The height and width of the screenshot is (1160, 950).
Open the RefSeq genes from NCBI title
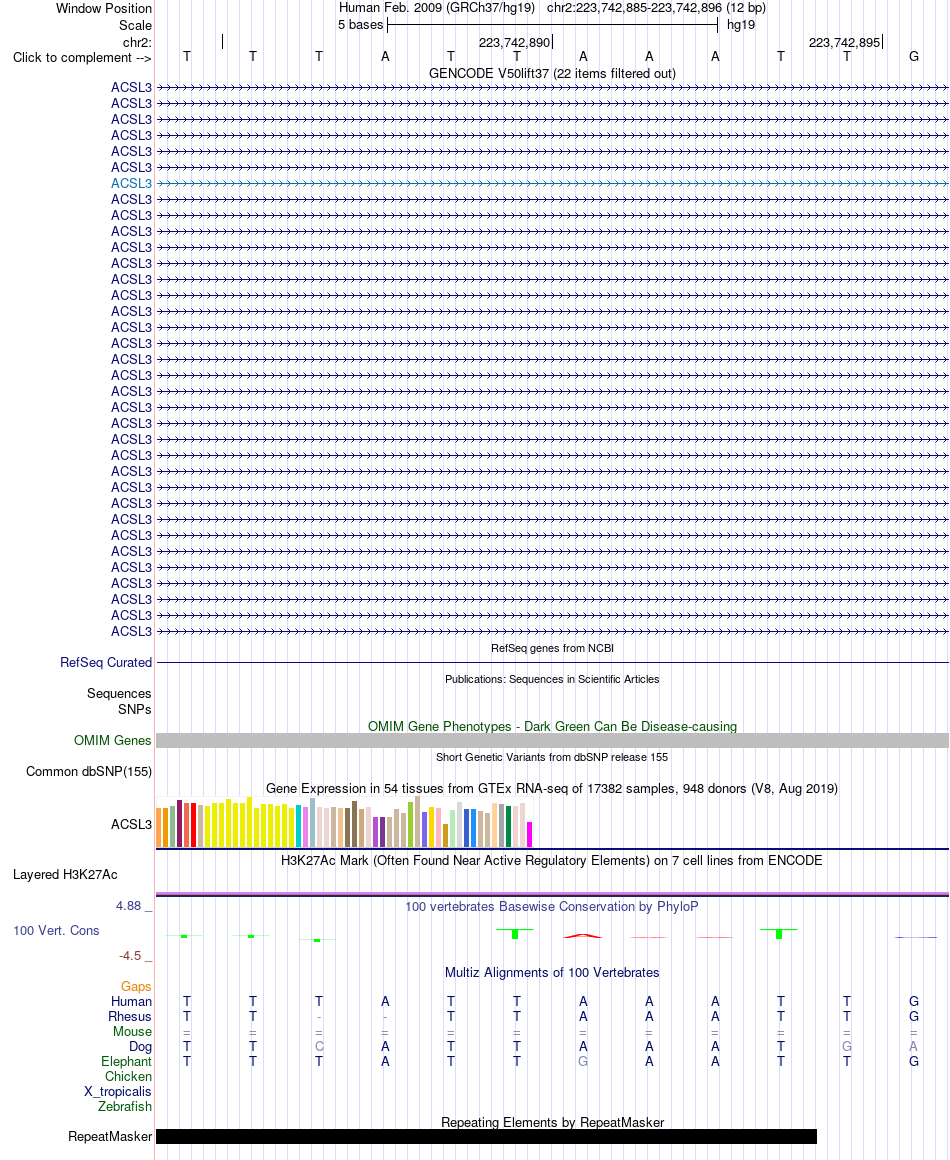tap(552, 648)
